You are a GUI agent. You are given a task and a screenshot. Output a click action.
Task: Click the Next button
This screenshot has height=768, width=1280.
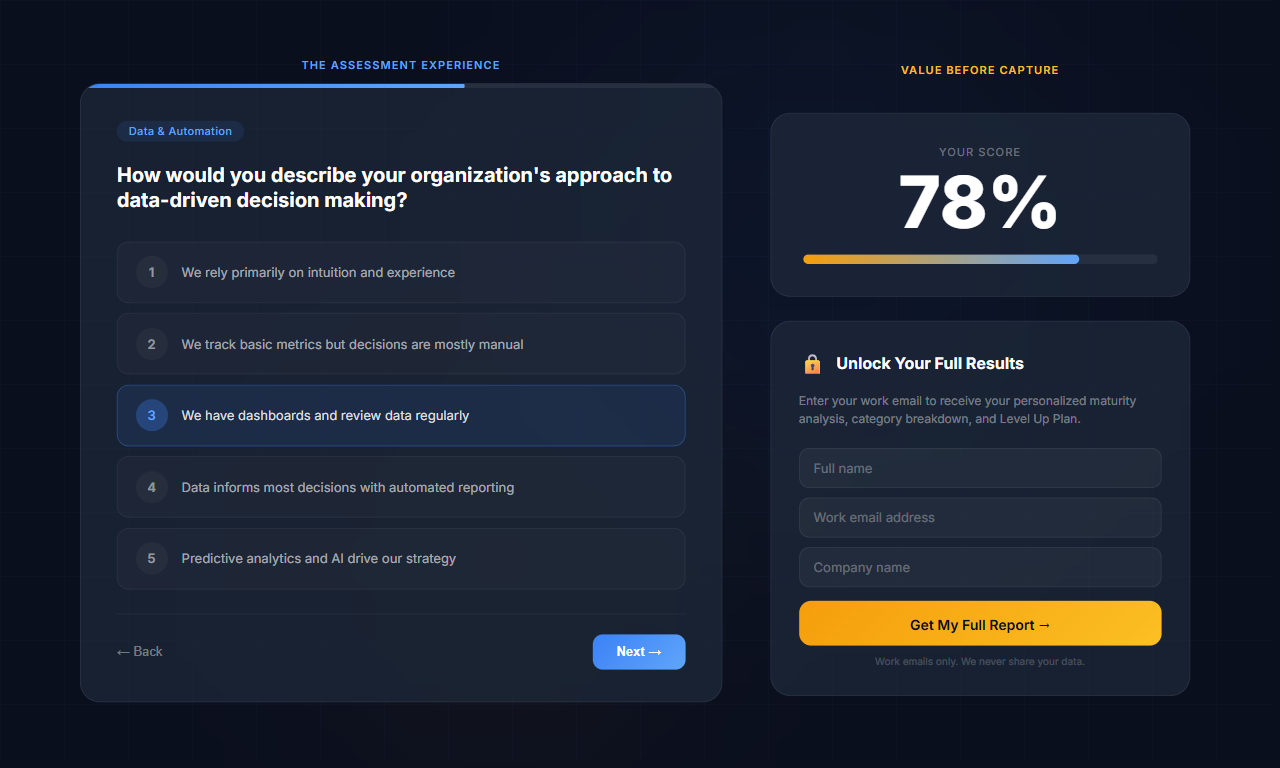pyautogui.click(x=639, y=651)
